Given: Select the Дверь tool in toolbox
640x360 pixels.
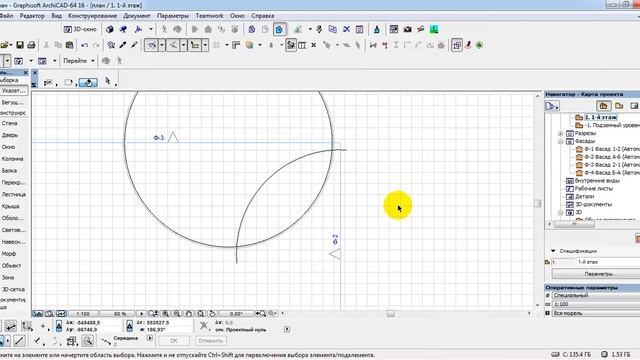Looking at the screenshot, I should (x=10, y=135).
